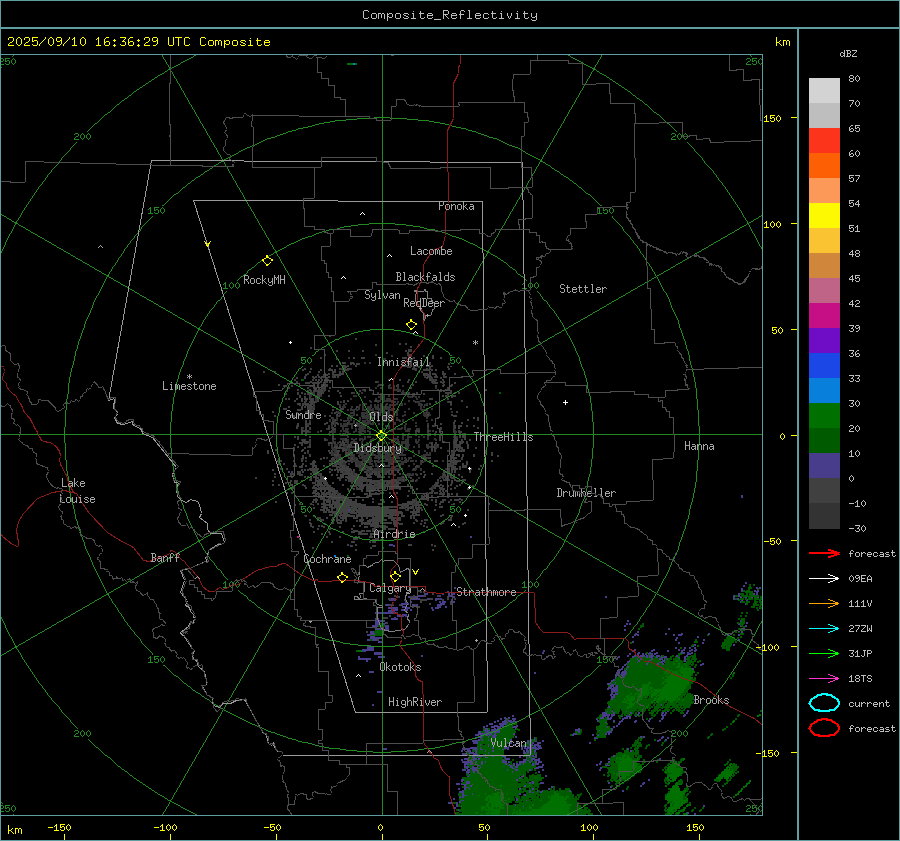Select the purple 10 dBZ color swatch
Screen dimensions: 900x841
824,466
